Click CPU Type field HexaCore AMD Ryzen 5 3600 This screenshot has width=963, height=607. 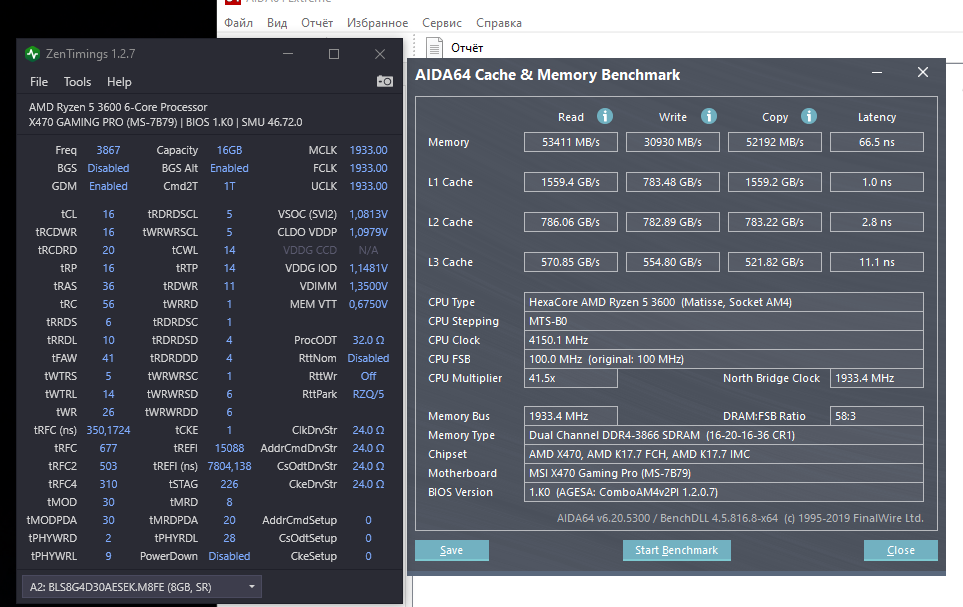tap(723, 302)
